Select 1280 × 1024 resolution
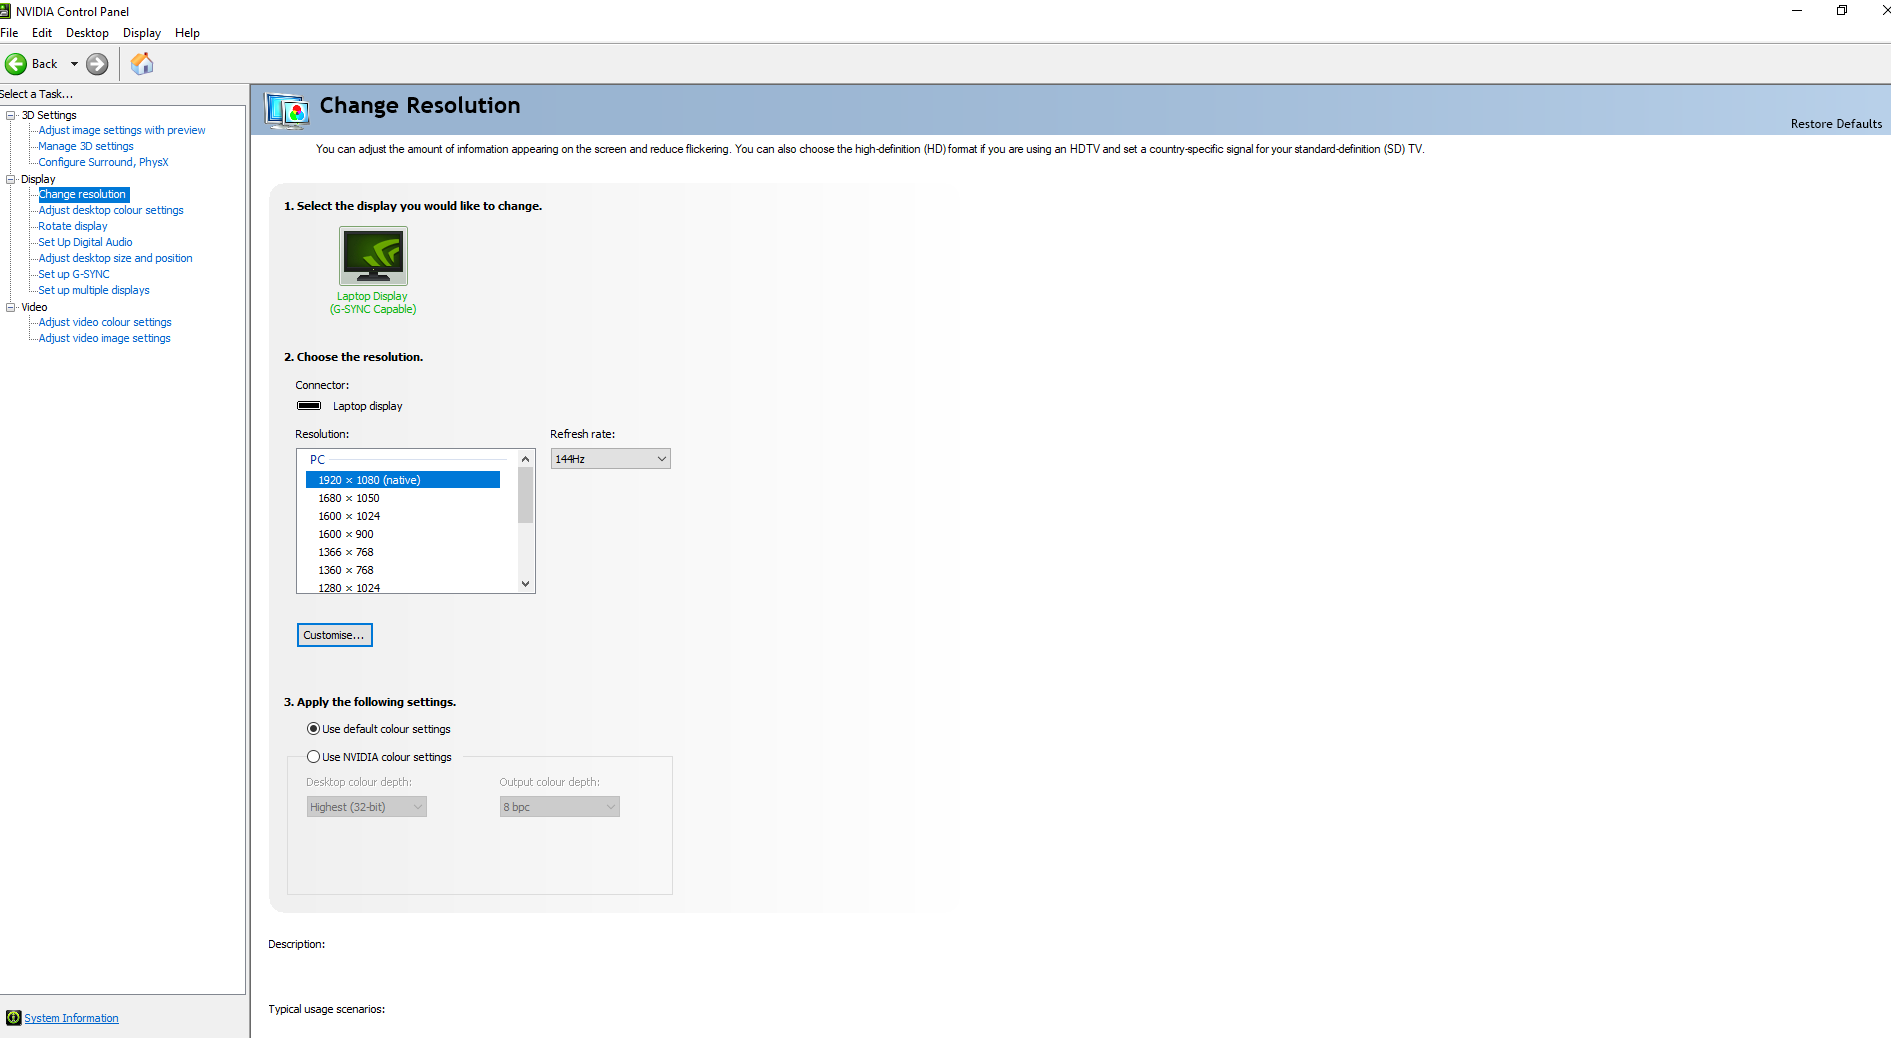 pyautogui.click(x=403, y=587)
